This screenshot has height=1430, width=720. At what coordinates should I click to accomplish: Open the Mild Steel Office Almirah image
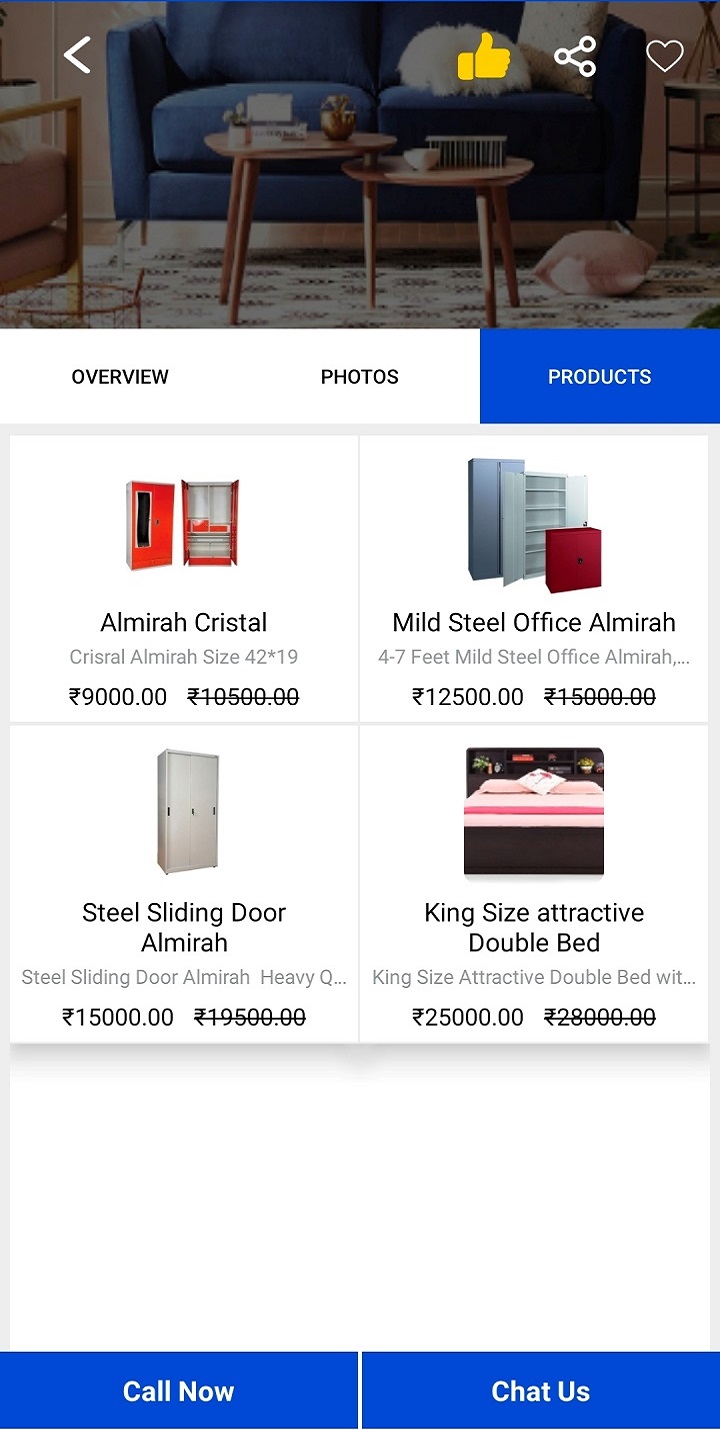[x=534, y=522]
